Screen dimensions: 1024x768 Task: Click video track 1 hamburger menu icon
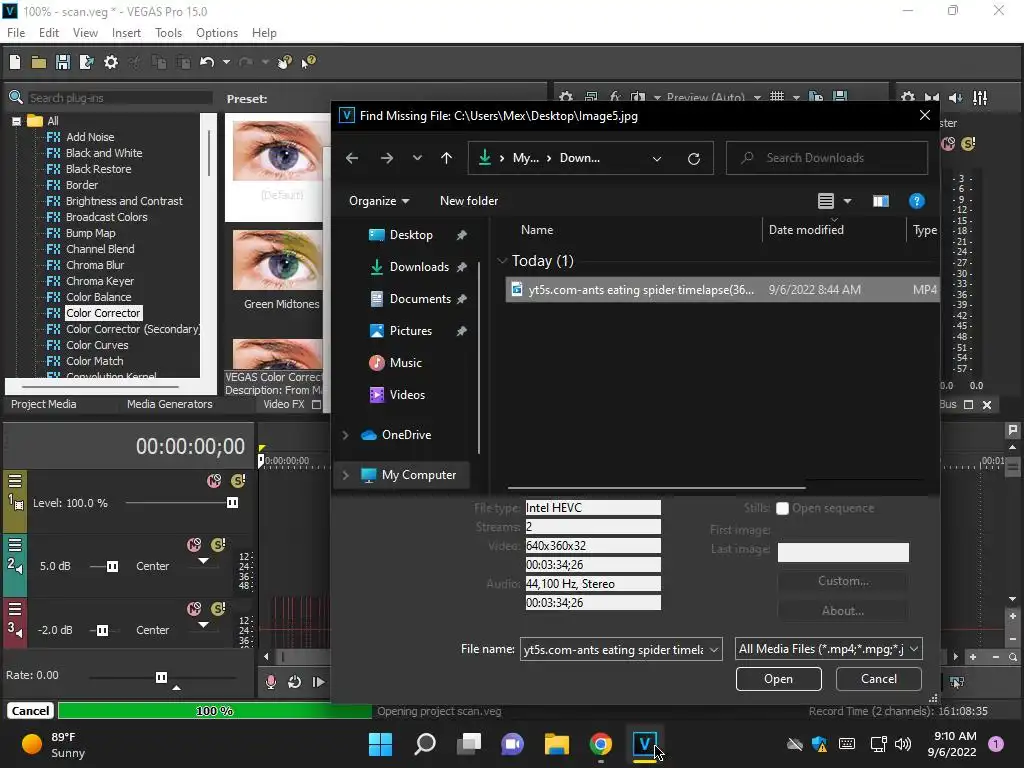pyautogui.click(x=15, y=481)
